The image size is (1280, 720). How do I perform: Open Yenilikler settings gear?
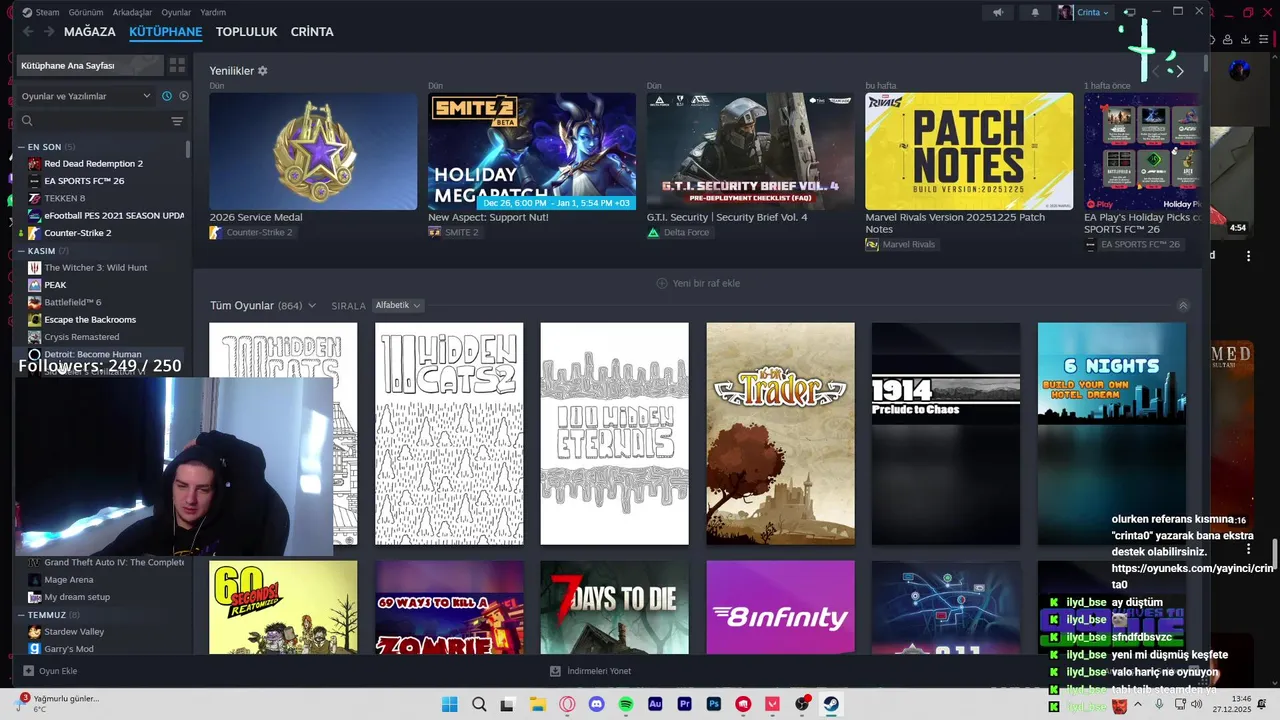[x=263, y=71]
